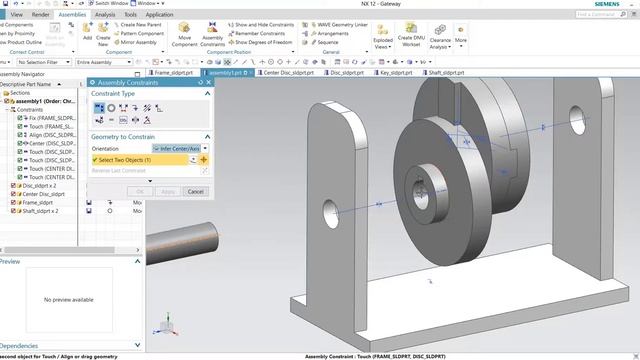Click the Save icon in quick access toolbar
Screen dimensions: 640x360
pos(5,3)
